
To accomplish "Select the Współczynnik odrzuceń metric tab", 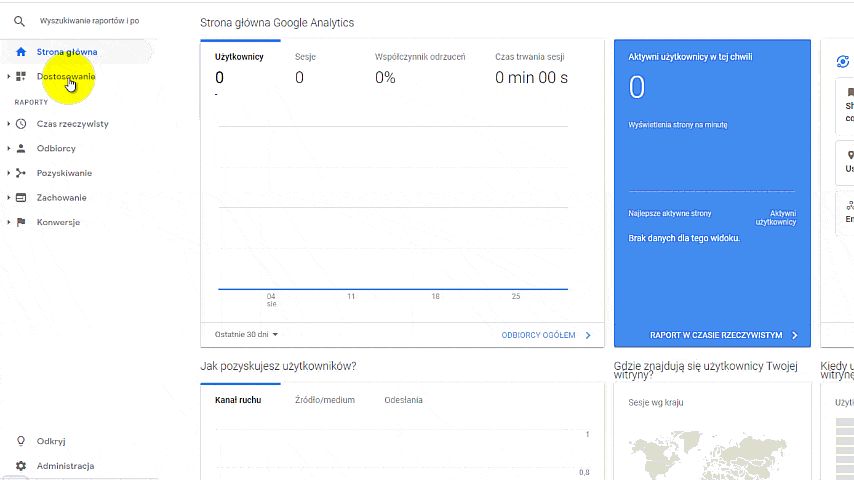I will (420, 68).
